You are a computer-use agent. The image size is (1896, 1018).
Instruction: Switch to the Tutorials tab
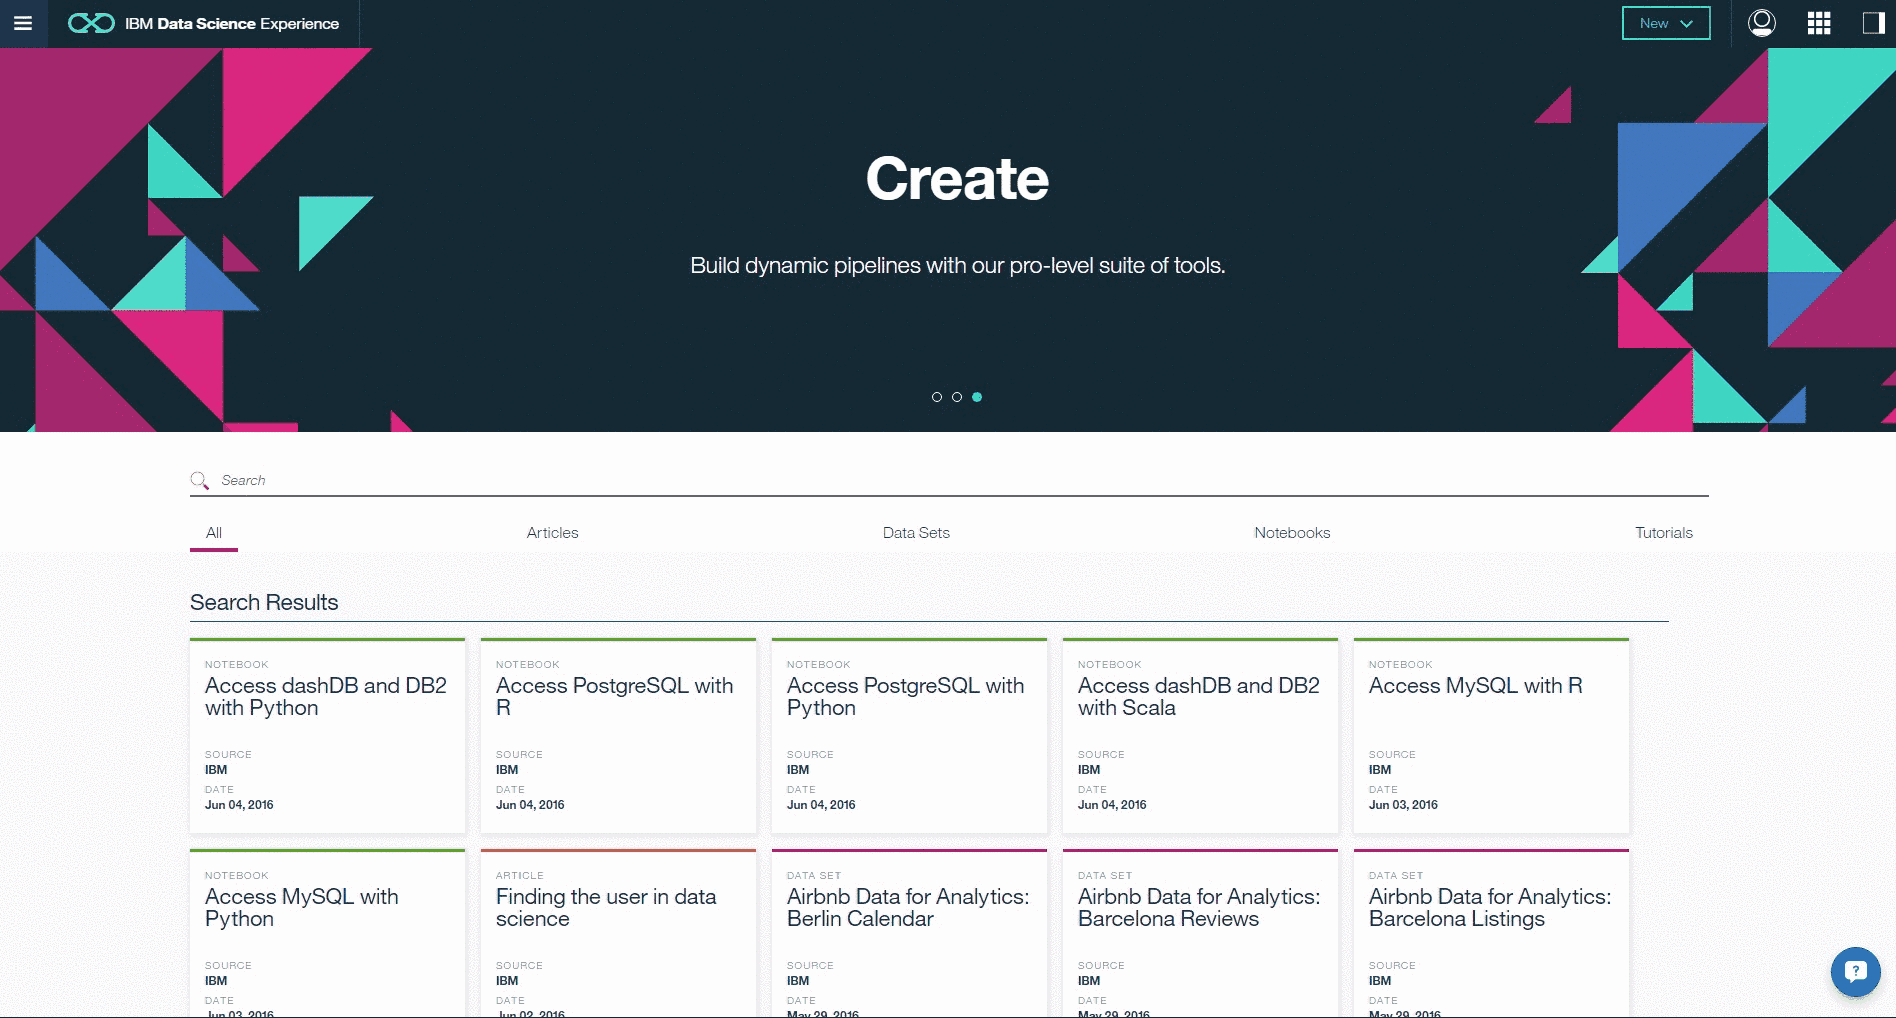click(1664, 533)
